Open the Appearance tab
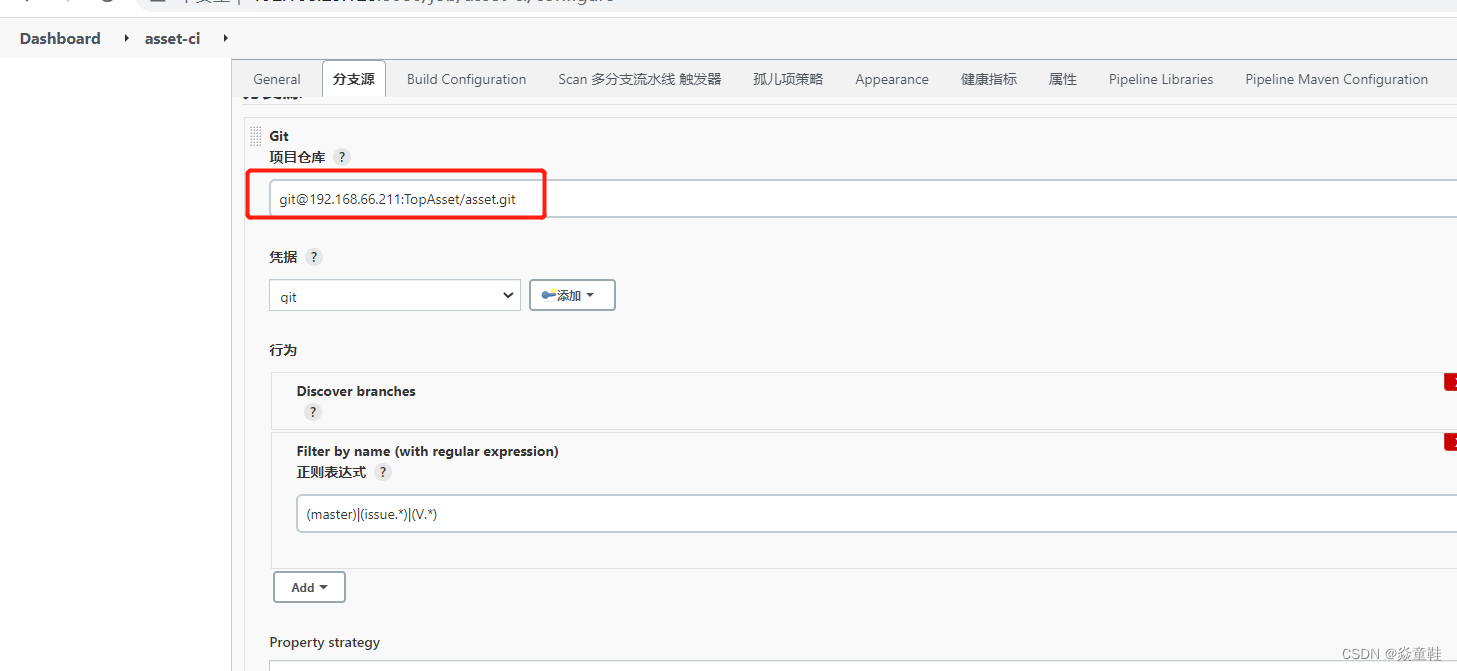1457x671 pixels. pyautogui.click(x=891, y=79)
